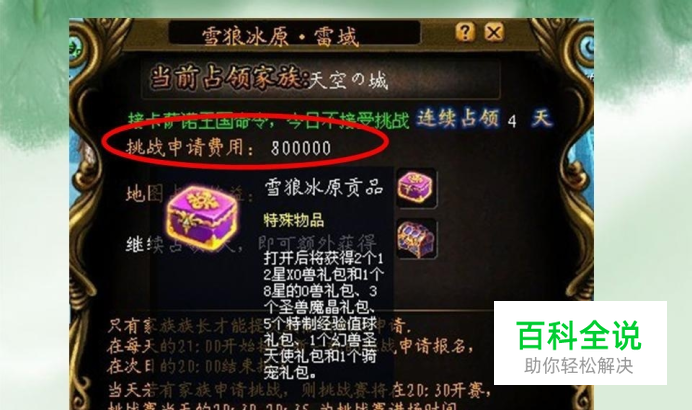Image resolution: width=692 pixels, height=410 pixels.
Task: Click the 当前占领家族 label
Action: [229, 79]
